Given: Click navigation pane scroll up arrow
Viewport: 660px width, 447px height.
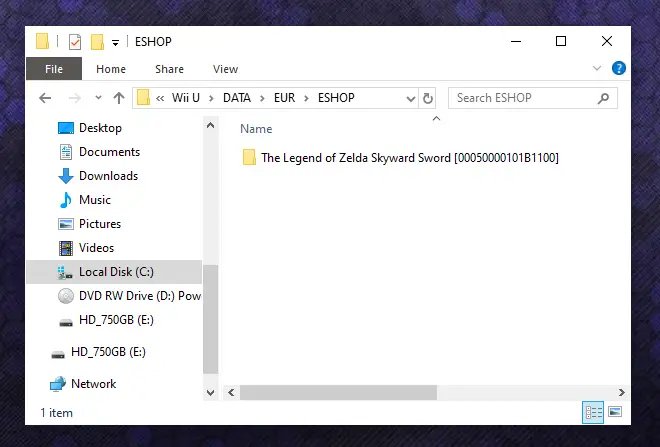Looking at the screenshot, I should [x=210, y=125].
